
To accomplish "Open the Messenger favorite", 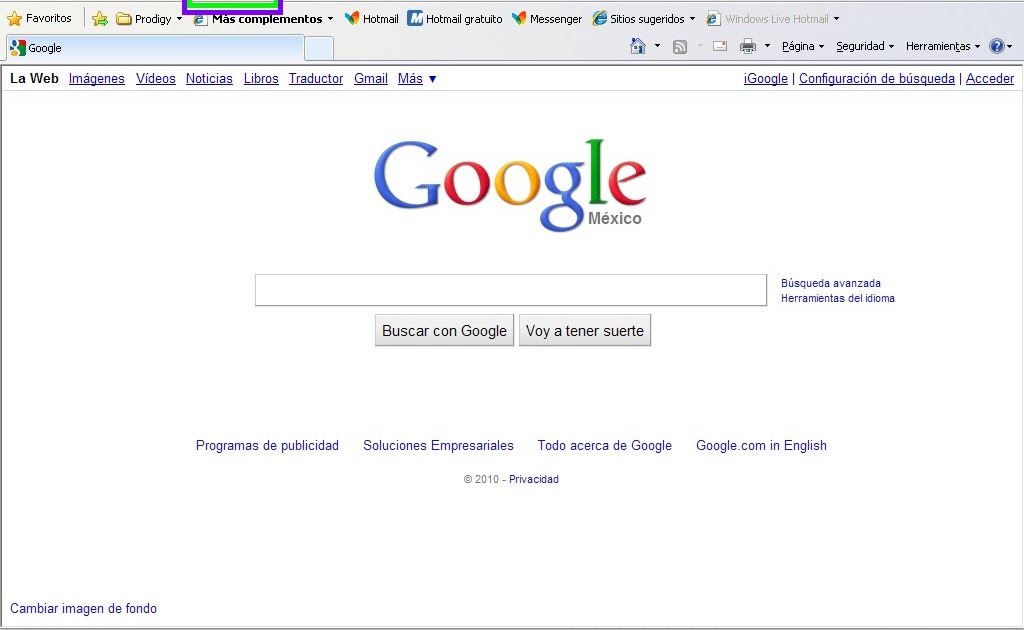I will point(547,19).
